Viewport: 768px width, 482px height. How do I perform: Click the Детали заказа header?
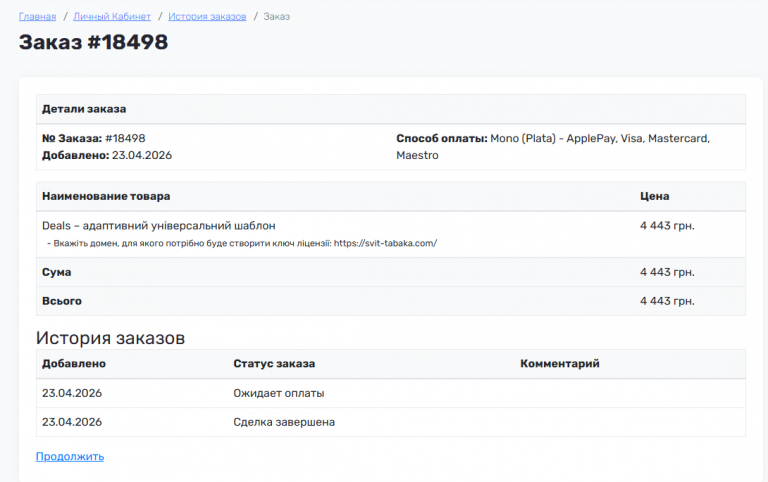click(x=84, y=109)
